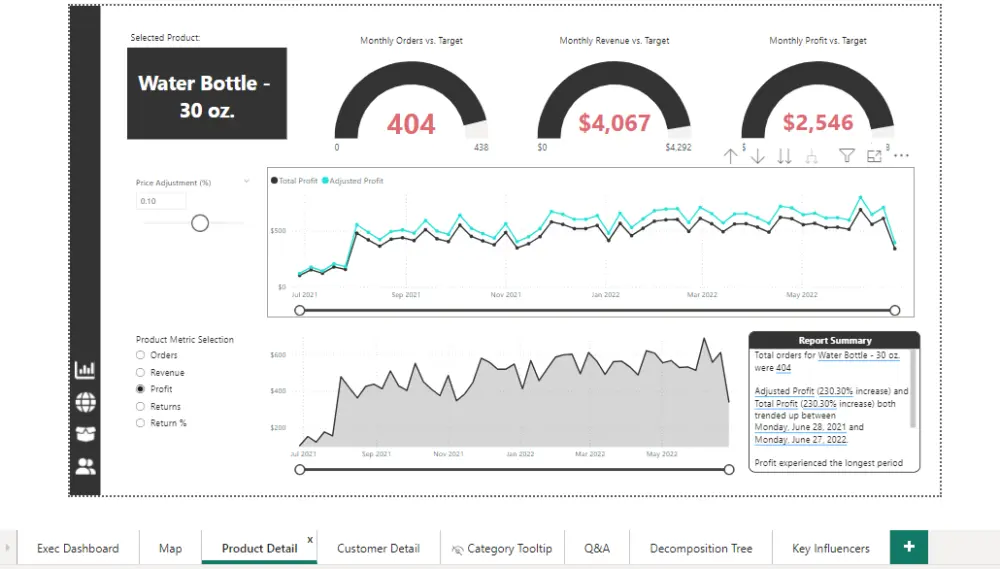Close the Product Detail tab with x
The image size is (1000, 569).
click(x=310, y=540)
